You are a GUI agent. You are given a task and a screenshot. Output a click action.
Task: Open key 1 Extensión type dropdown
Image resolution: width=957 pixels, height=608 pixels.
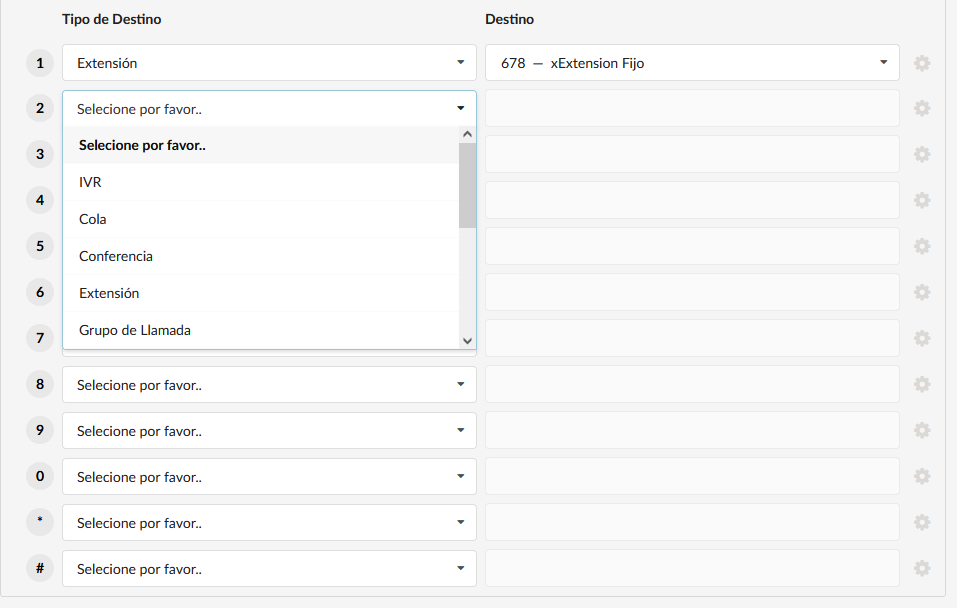tap(269, 63)
